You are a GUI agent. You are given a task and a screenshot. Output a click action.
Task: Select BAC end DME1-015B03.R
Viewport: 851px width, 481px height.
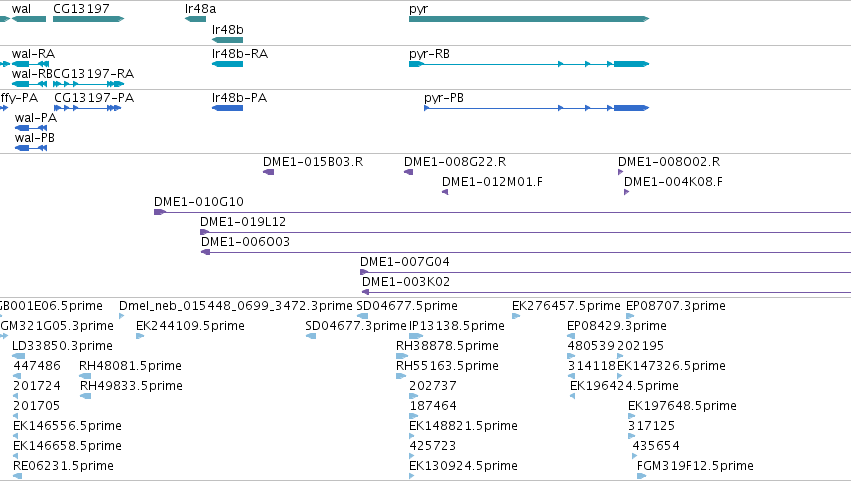click(x=268, y=172)
